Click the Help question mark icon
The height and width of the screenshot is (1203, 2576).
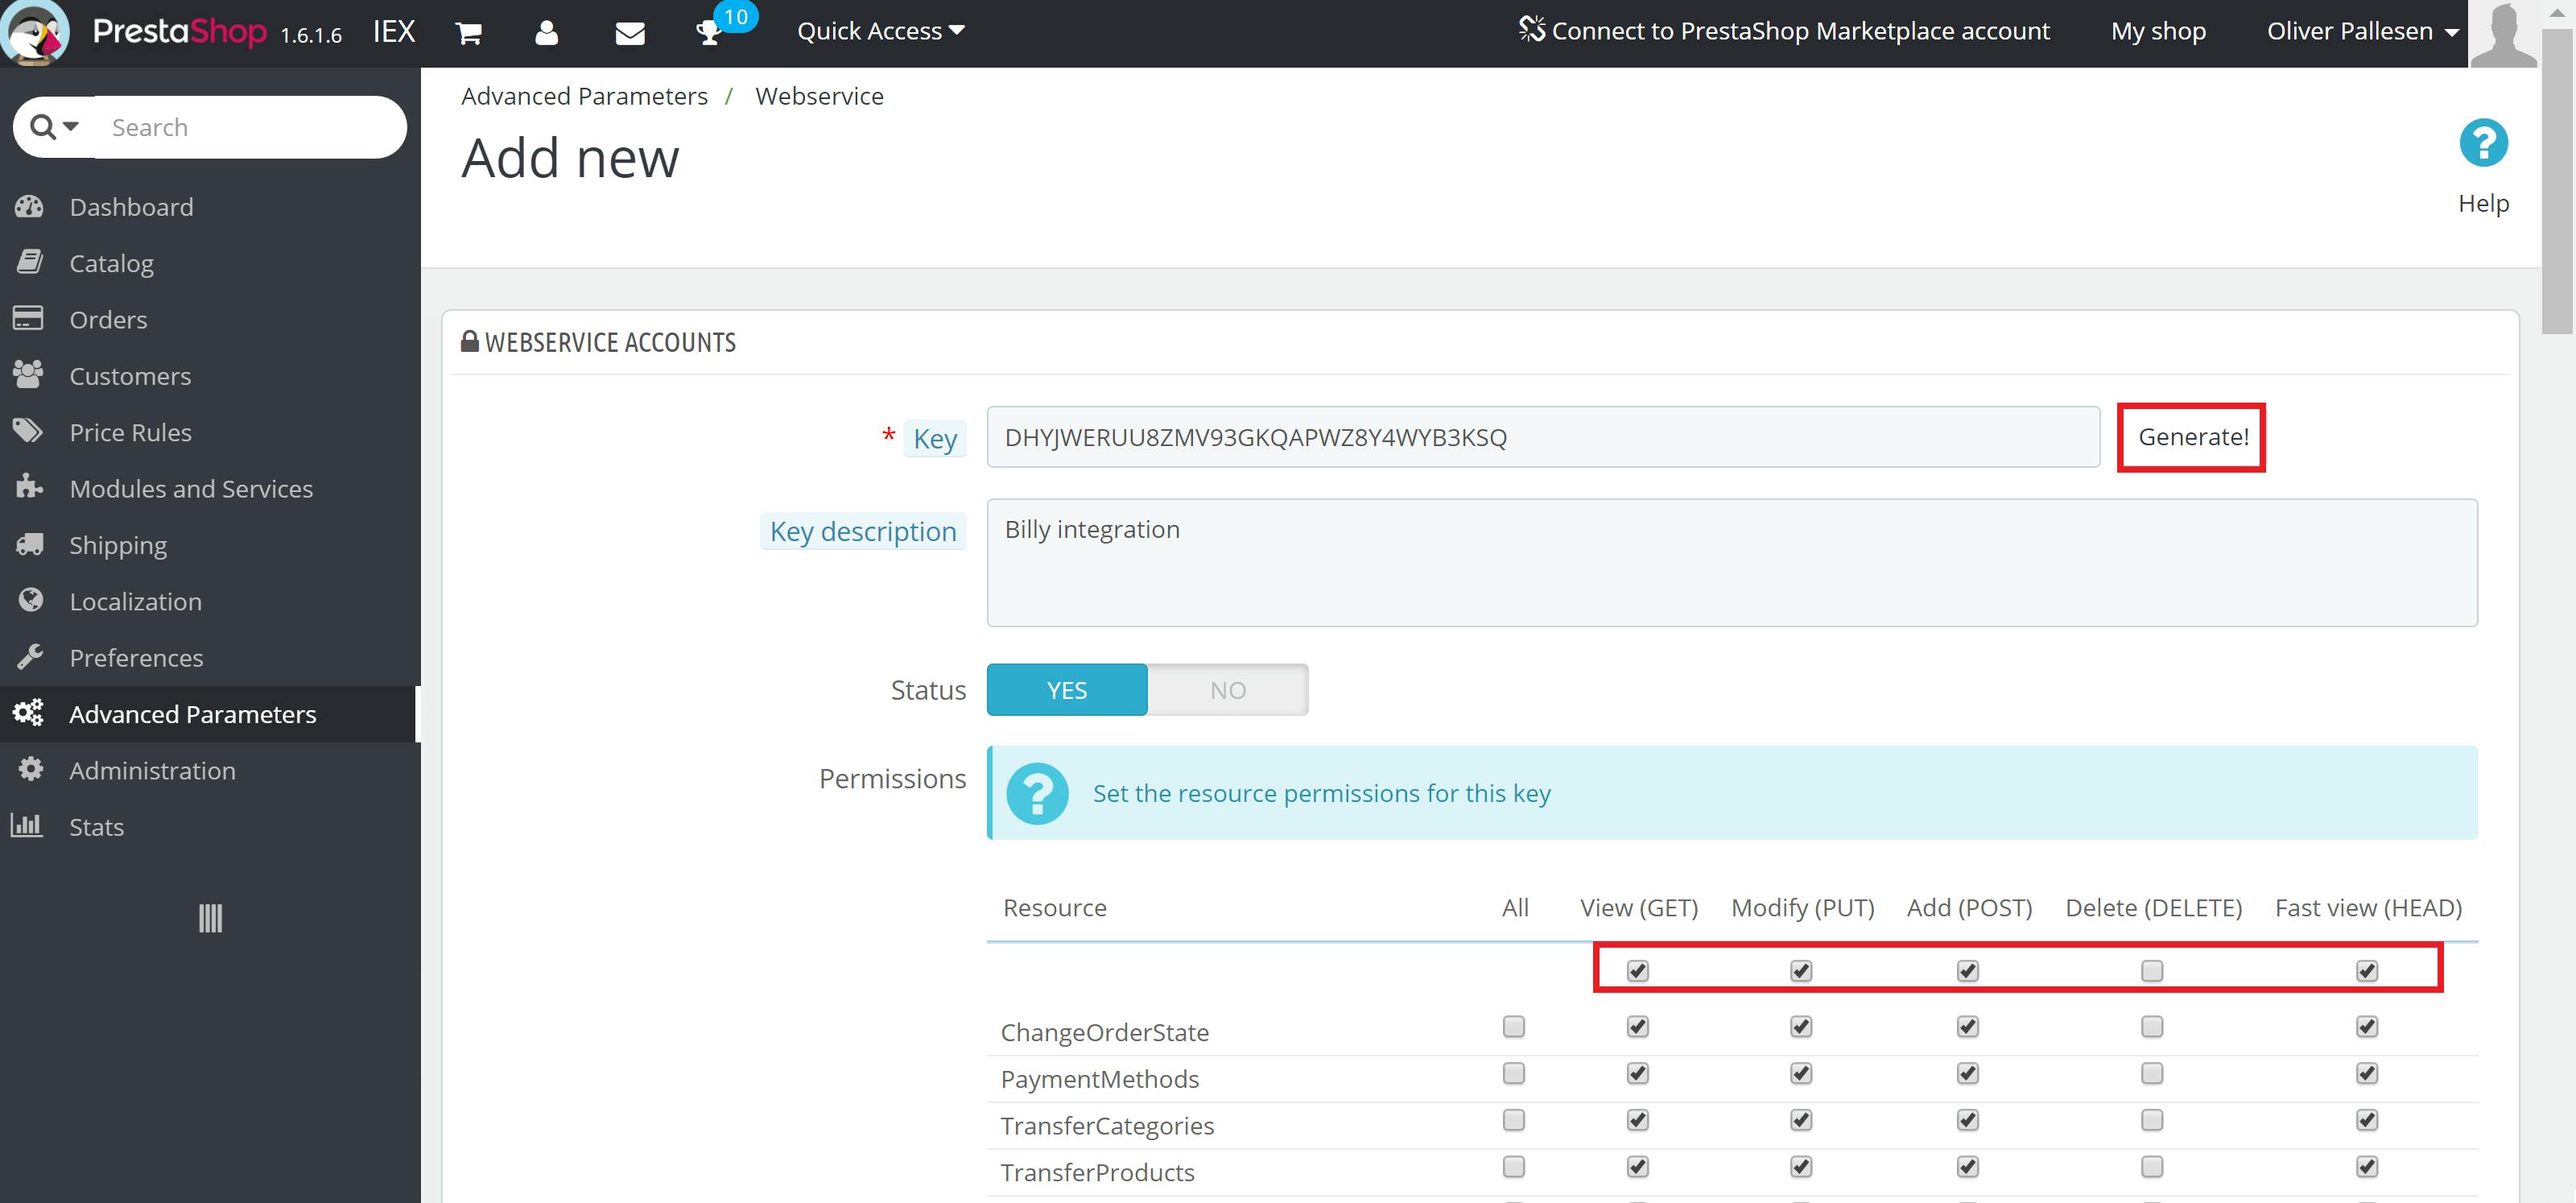click(2483, 143)
